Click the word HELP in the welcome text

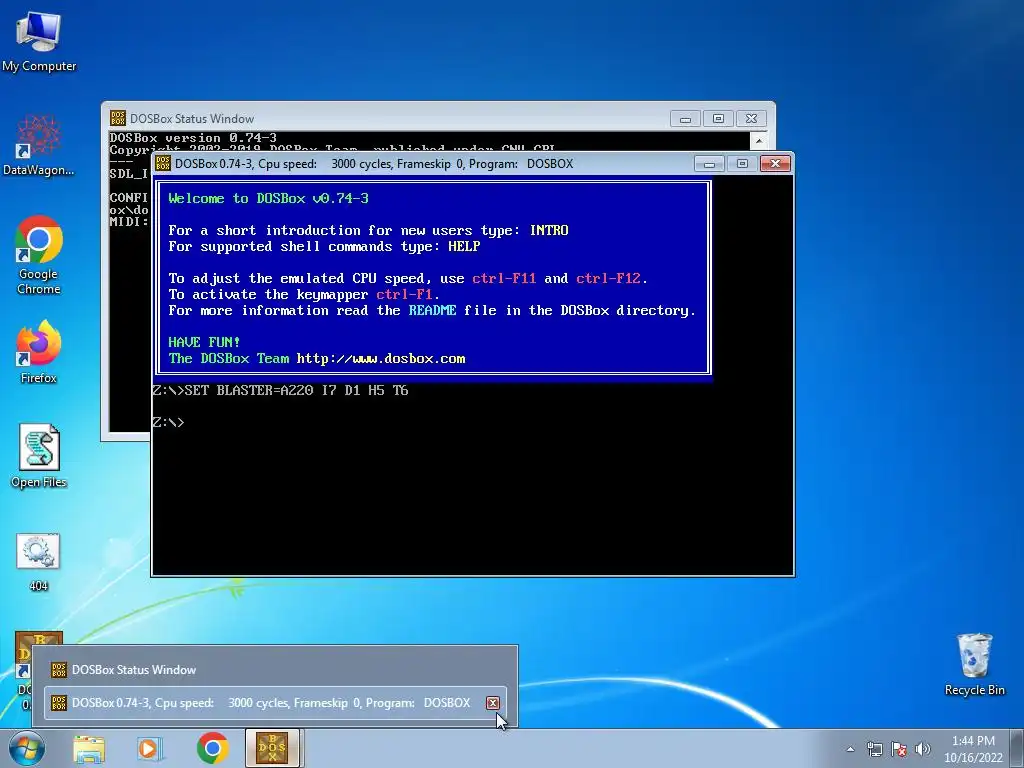point(464,246)
